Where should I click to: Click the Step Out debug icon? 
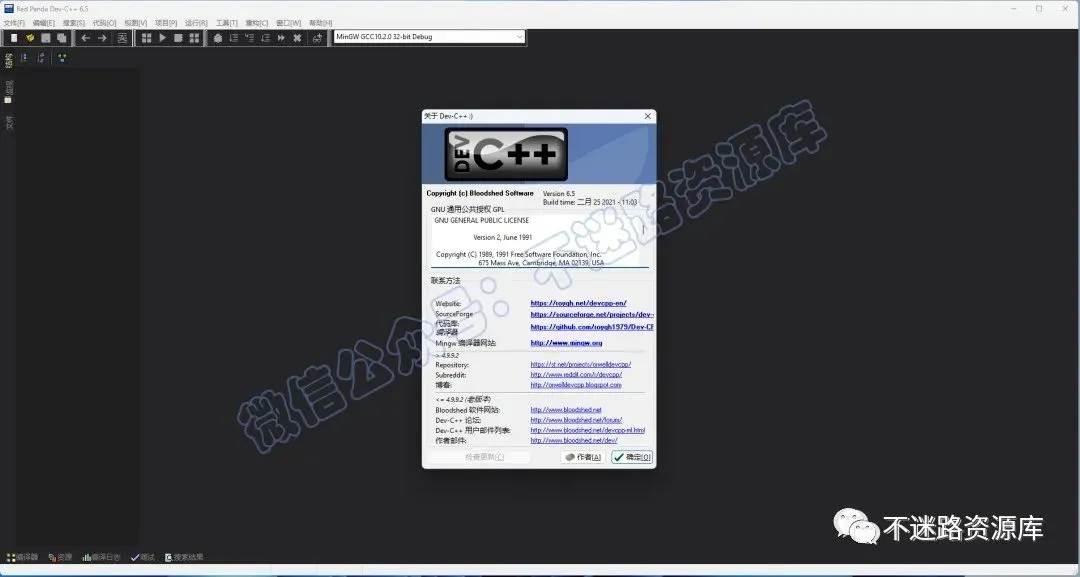point(265,38)
